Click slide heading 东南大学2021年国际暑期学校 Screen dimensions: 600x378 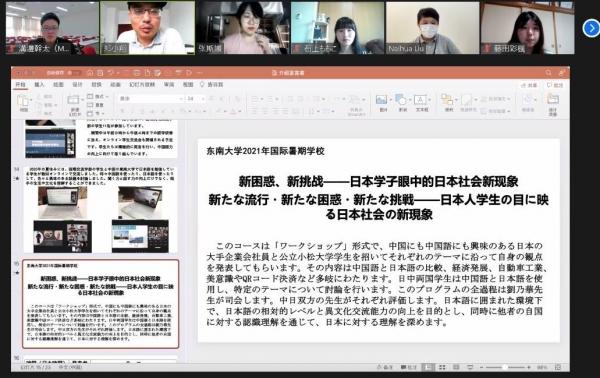click(x=266, y=151)
